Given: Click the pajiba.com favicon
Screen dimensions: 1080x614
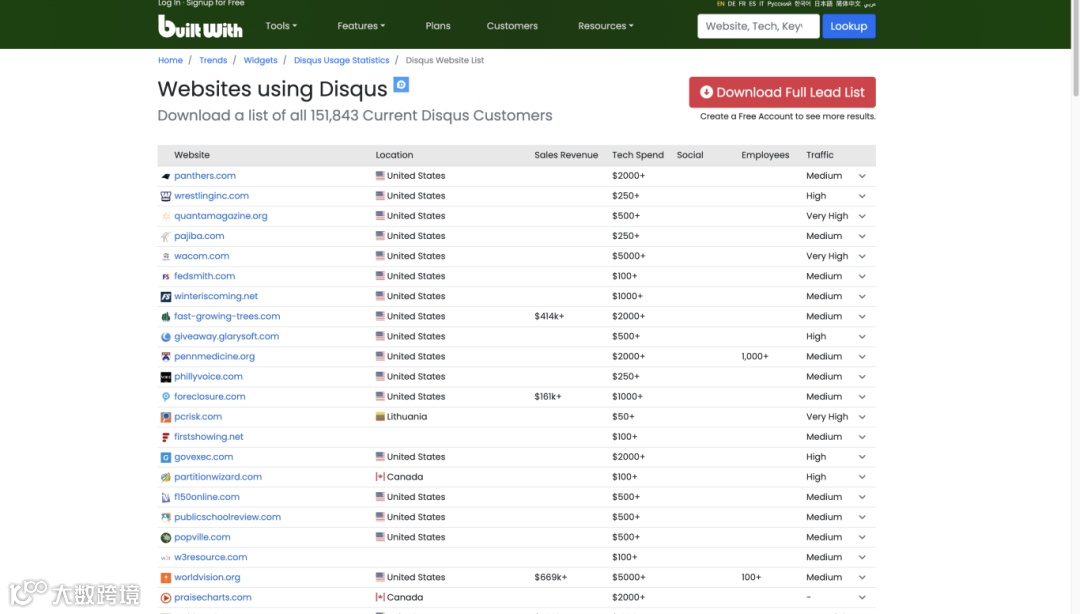Looking at the screenshot, I should (165, 236).
